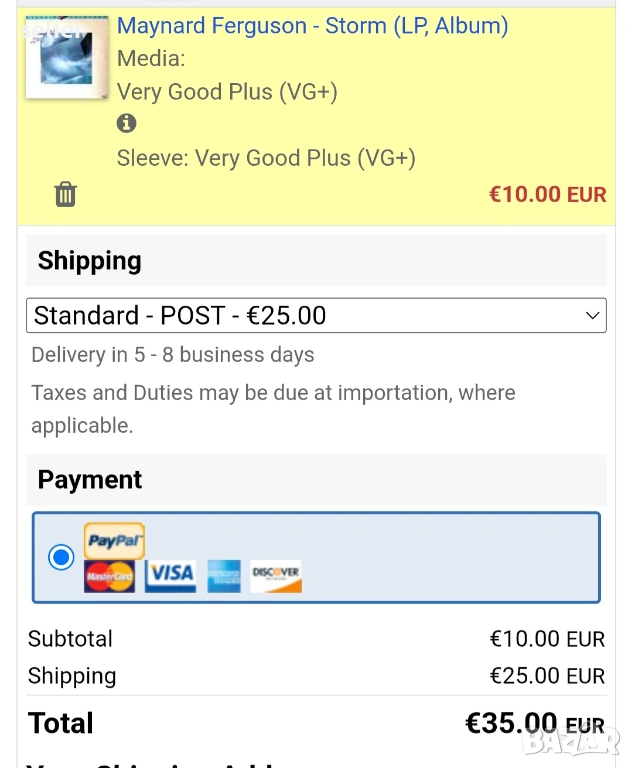
Task: Click the red €10.00 EUR item price
Action: point(547,194)
